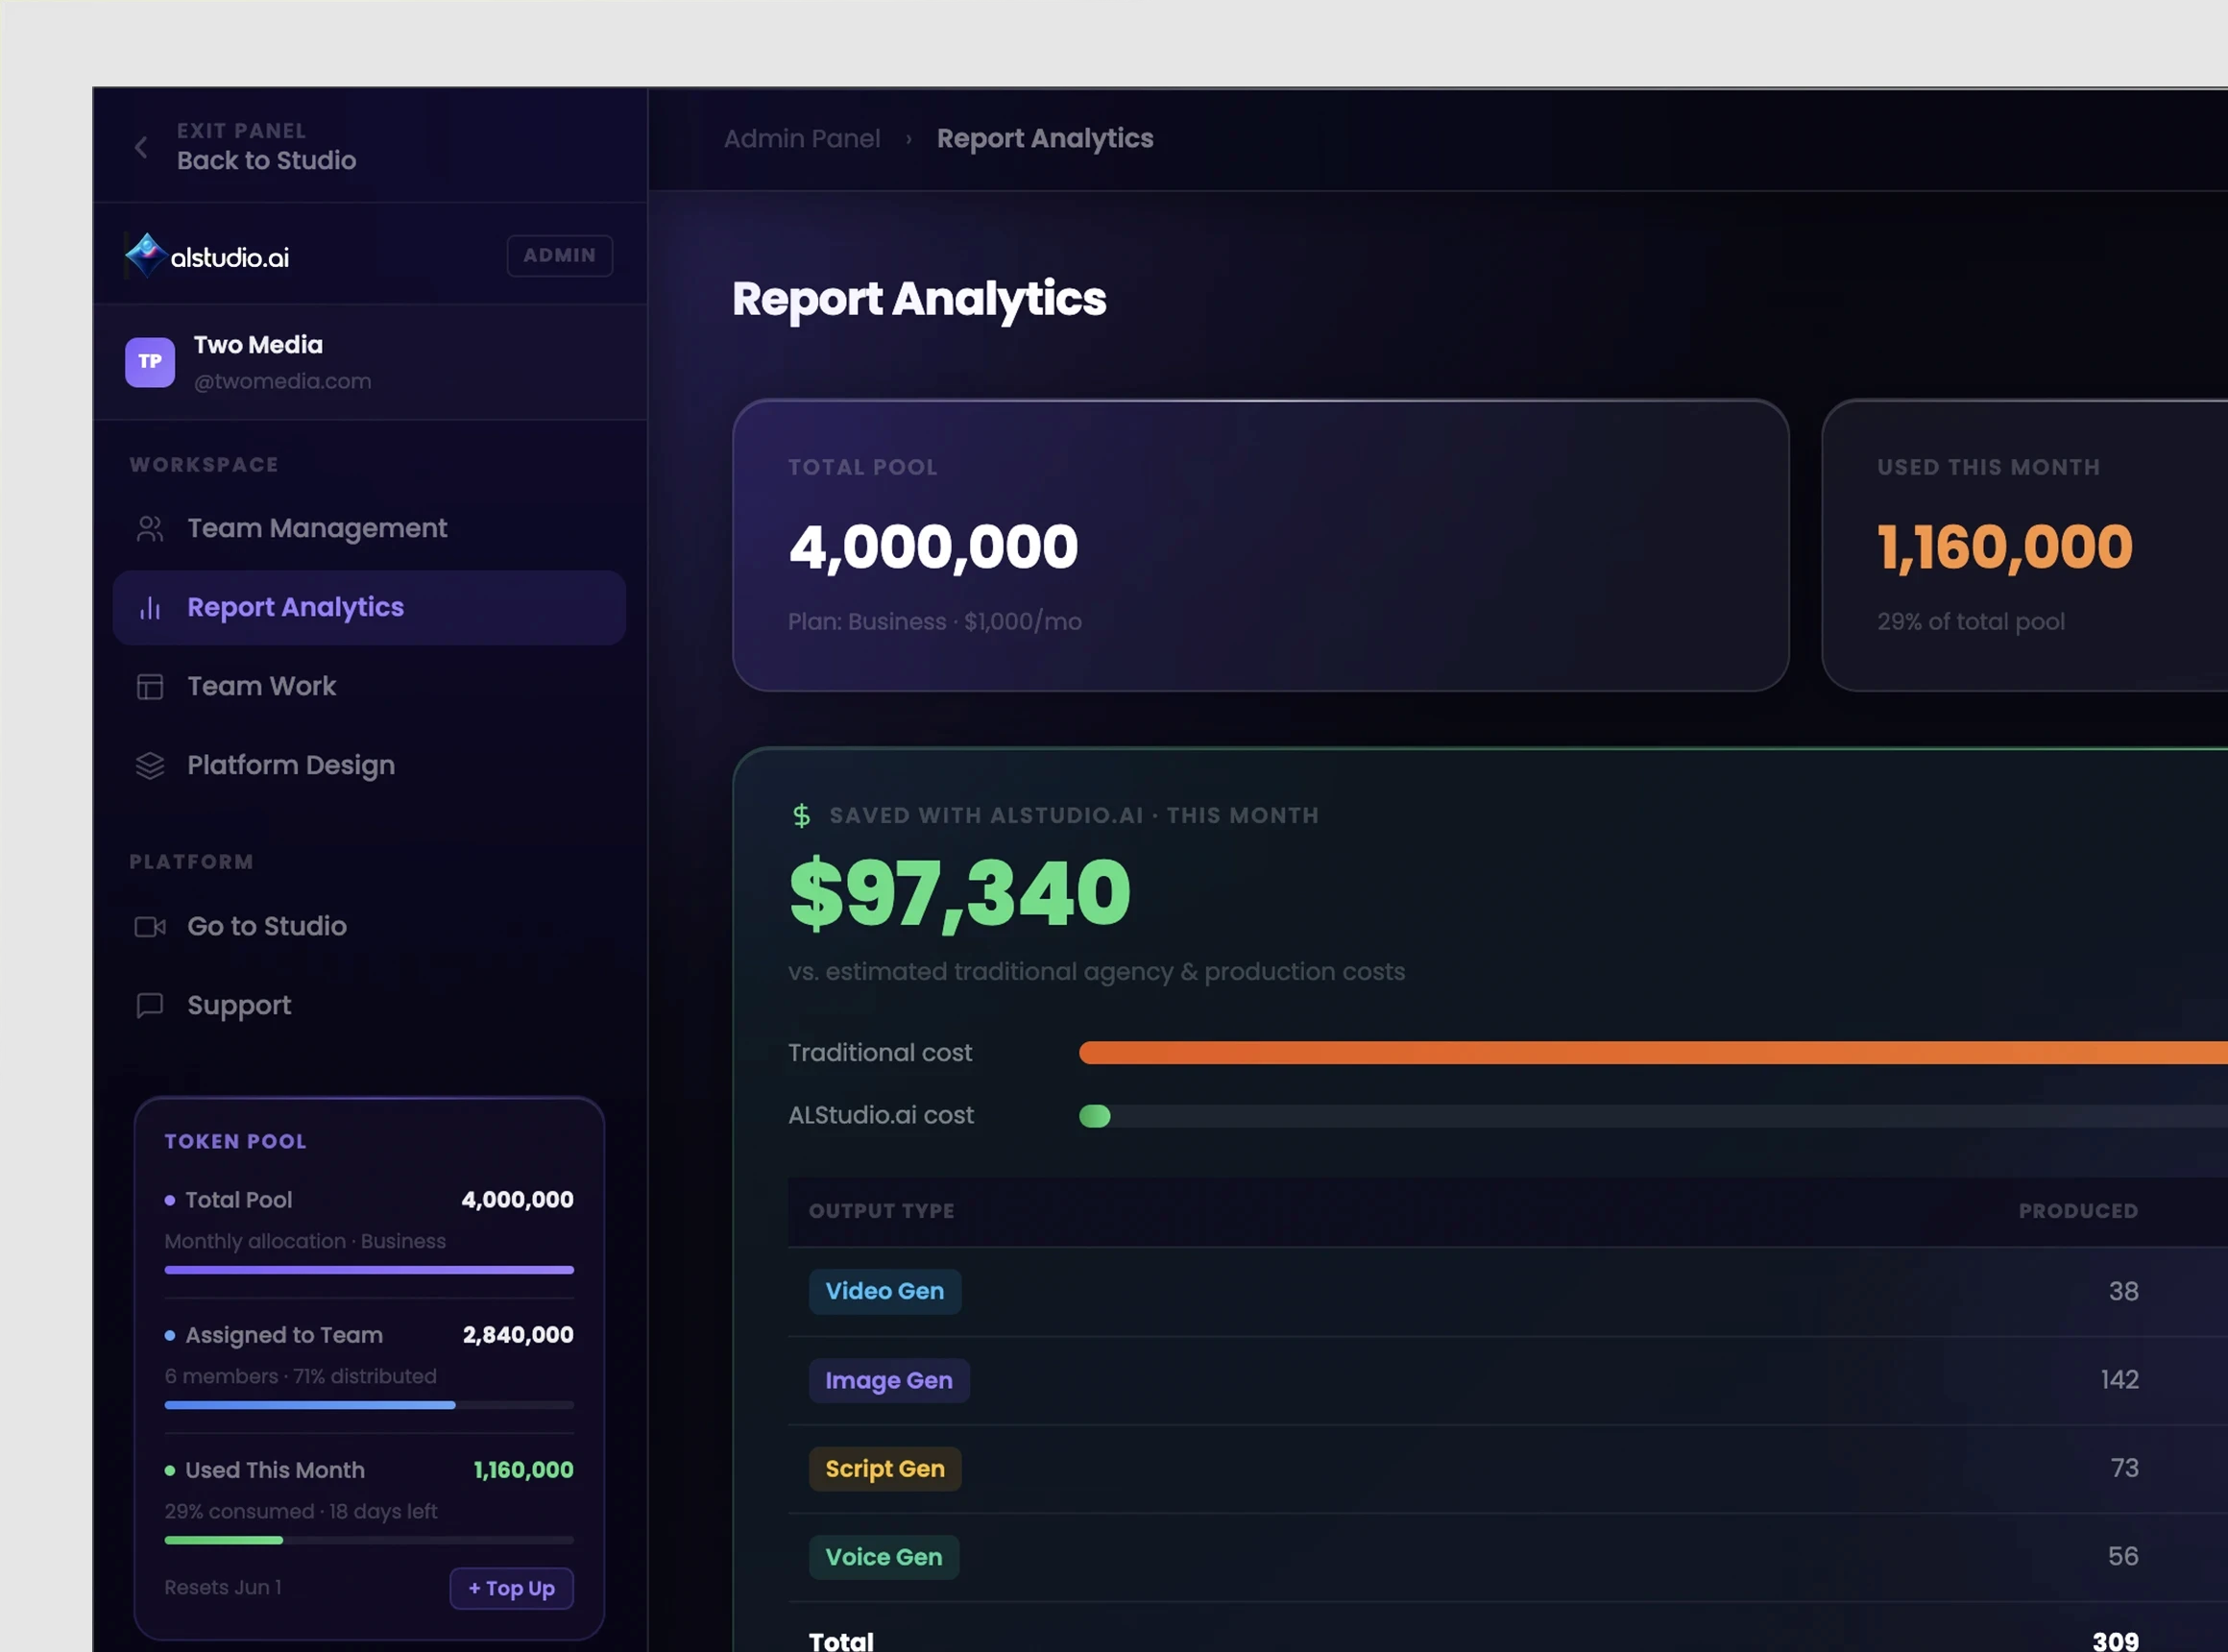Click the 2,840,000 assigned tokens value

[518, 1335]
